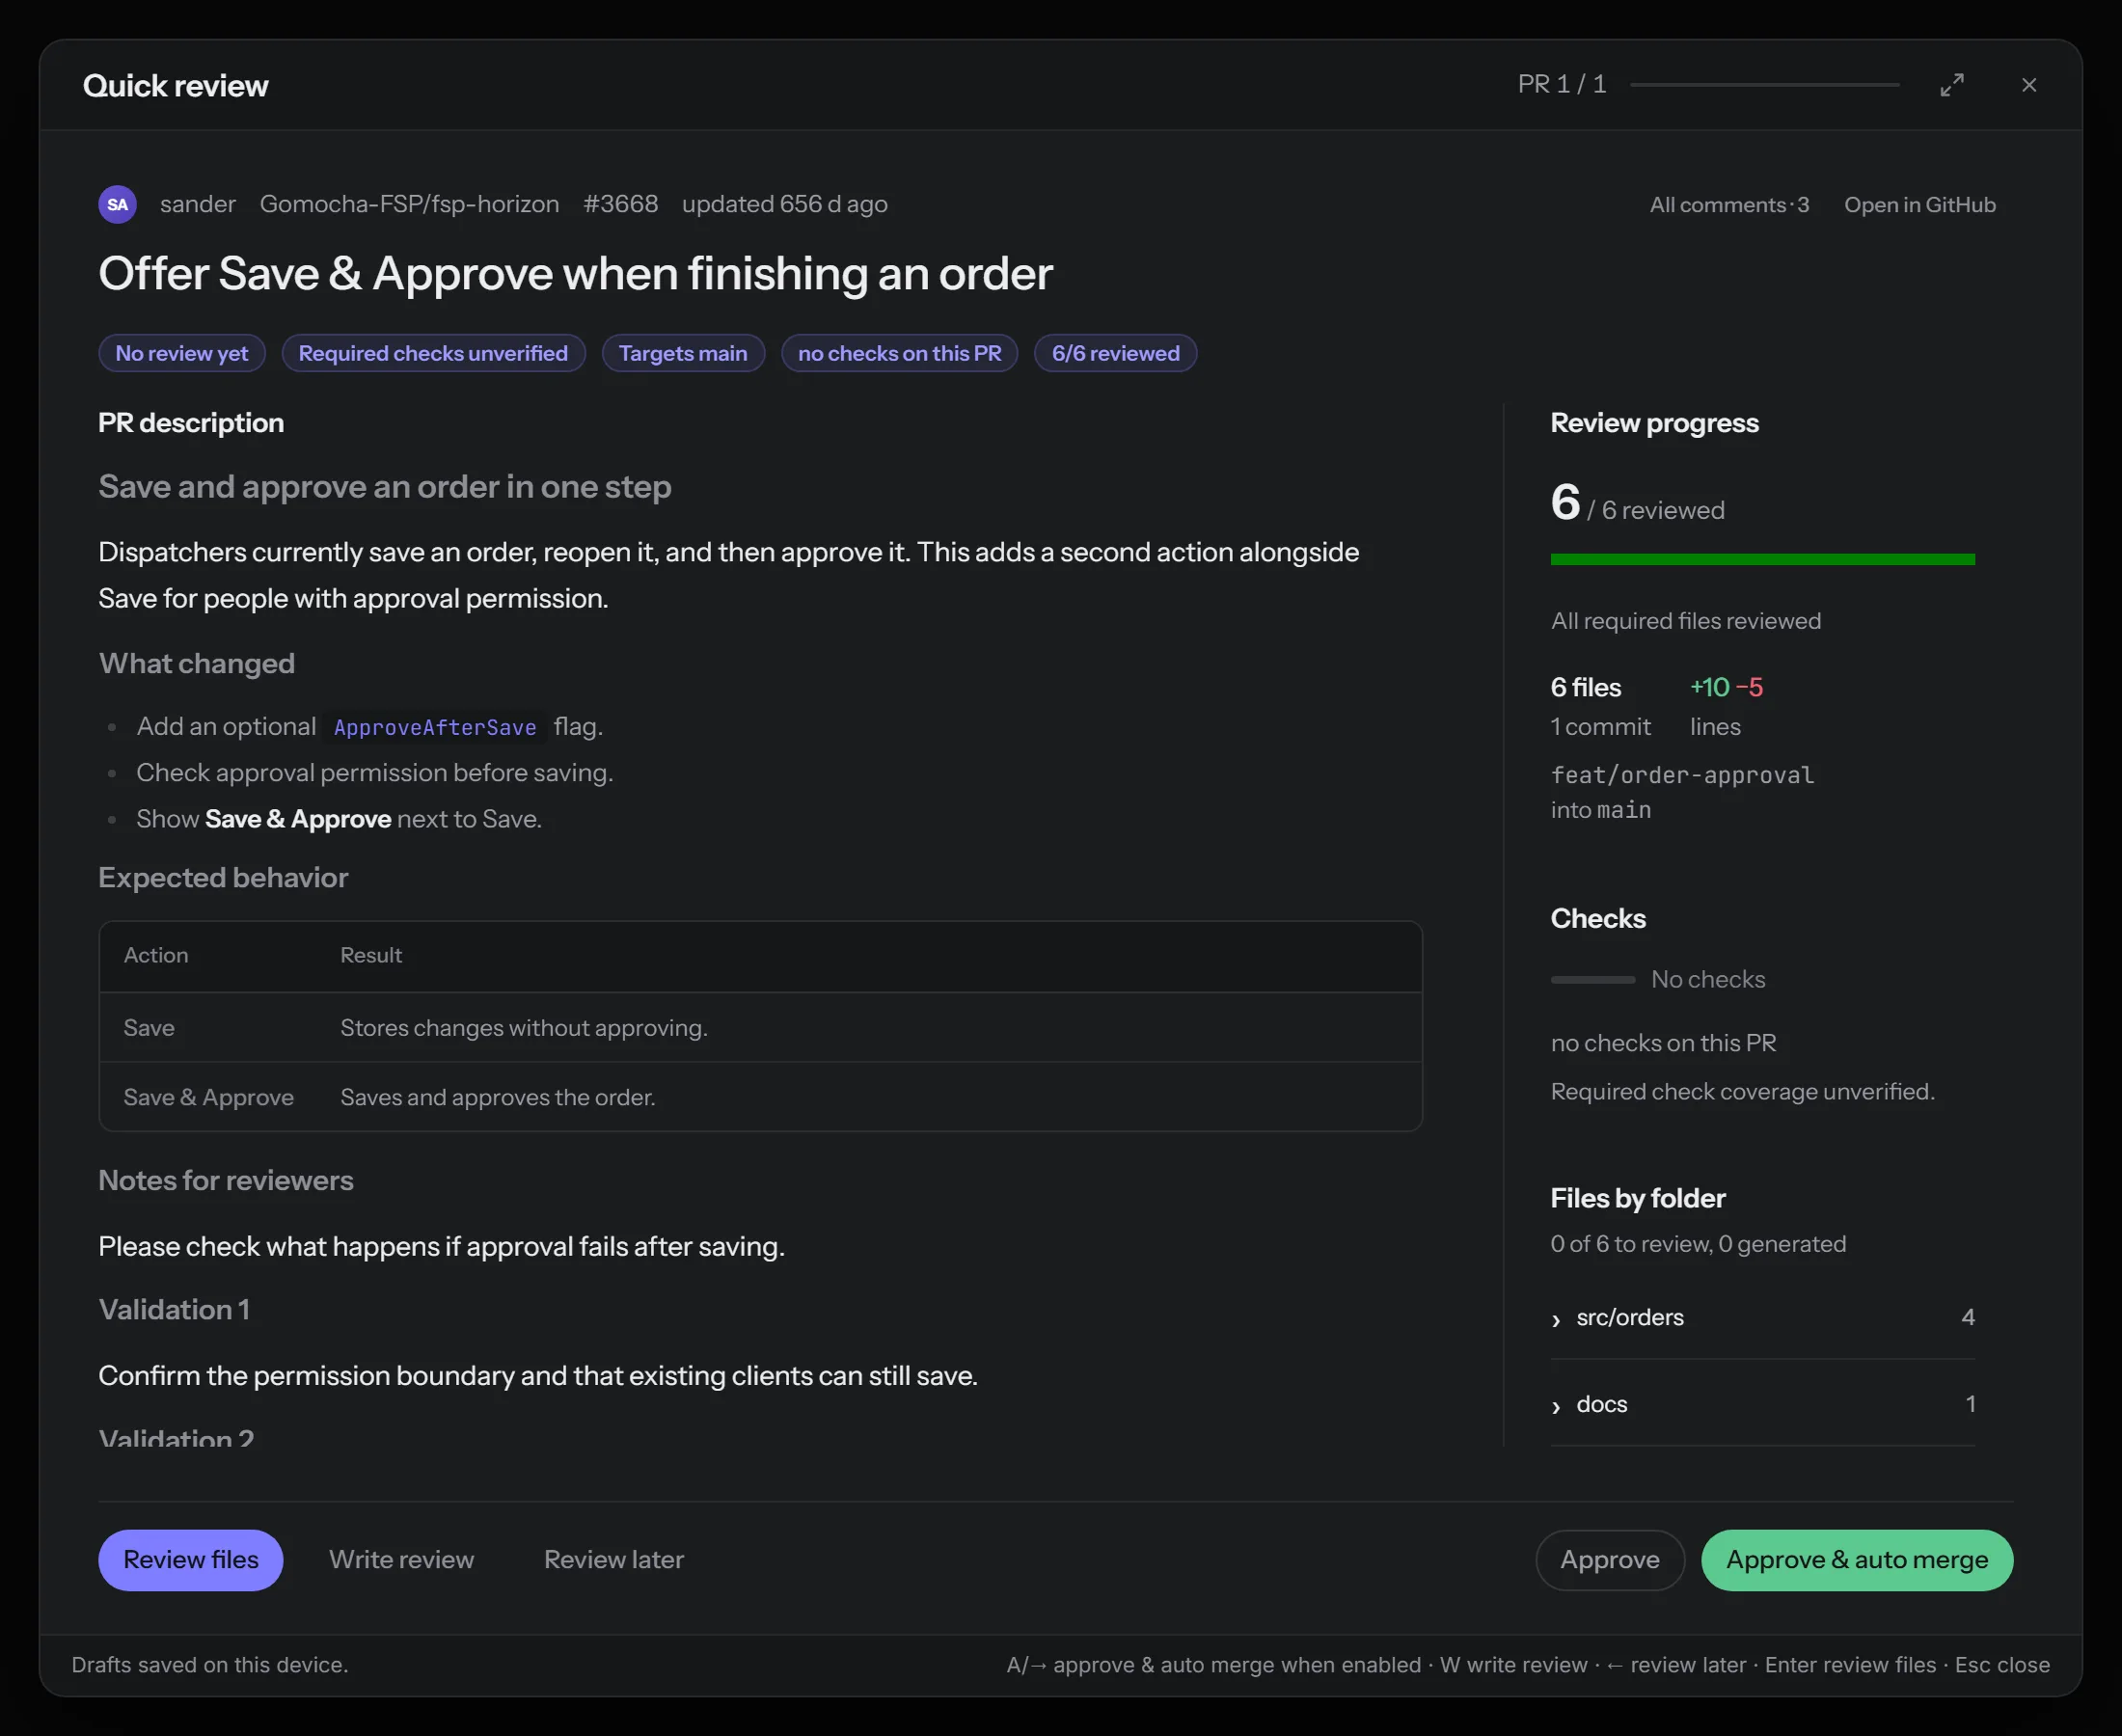2122x1736 pixels.
Task: Close the Quick review dialog
Action: (x=2028, y=85)
